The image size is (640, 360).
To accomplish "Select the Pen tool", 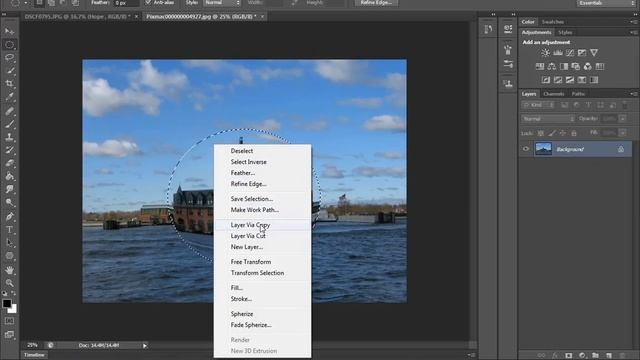I will point(9,216).
